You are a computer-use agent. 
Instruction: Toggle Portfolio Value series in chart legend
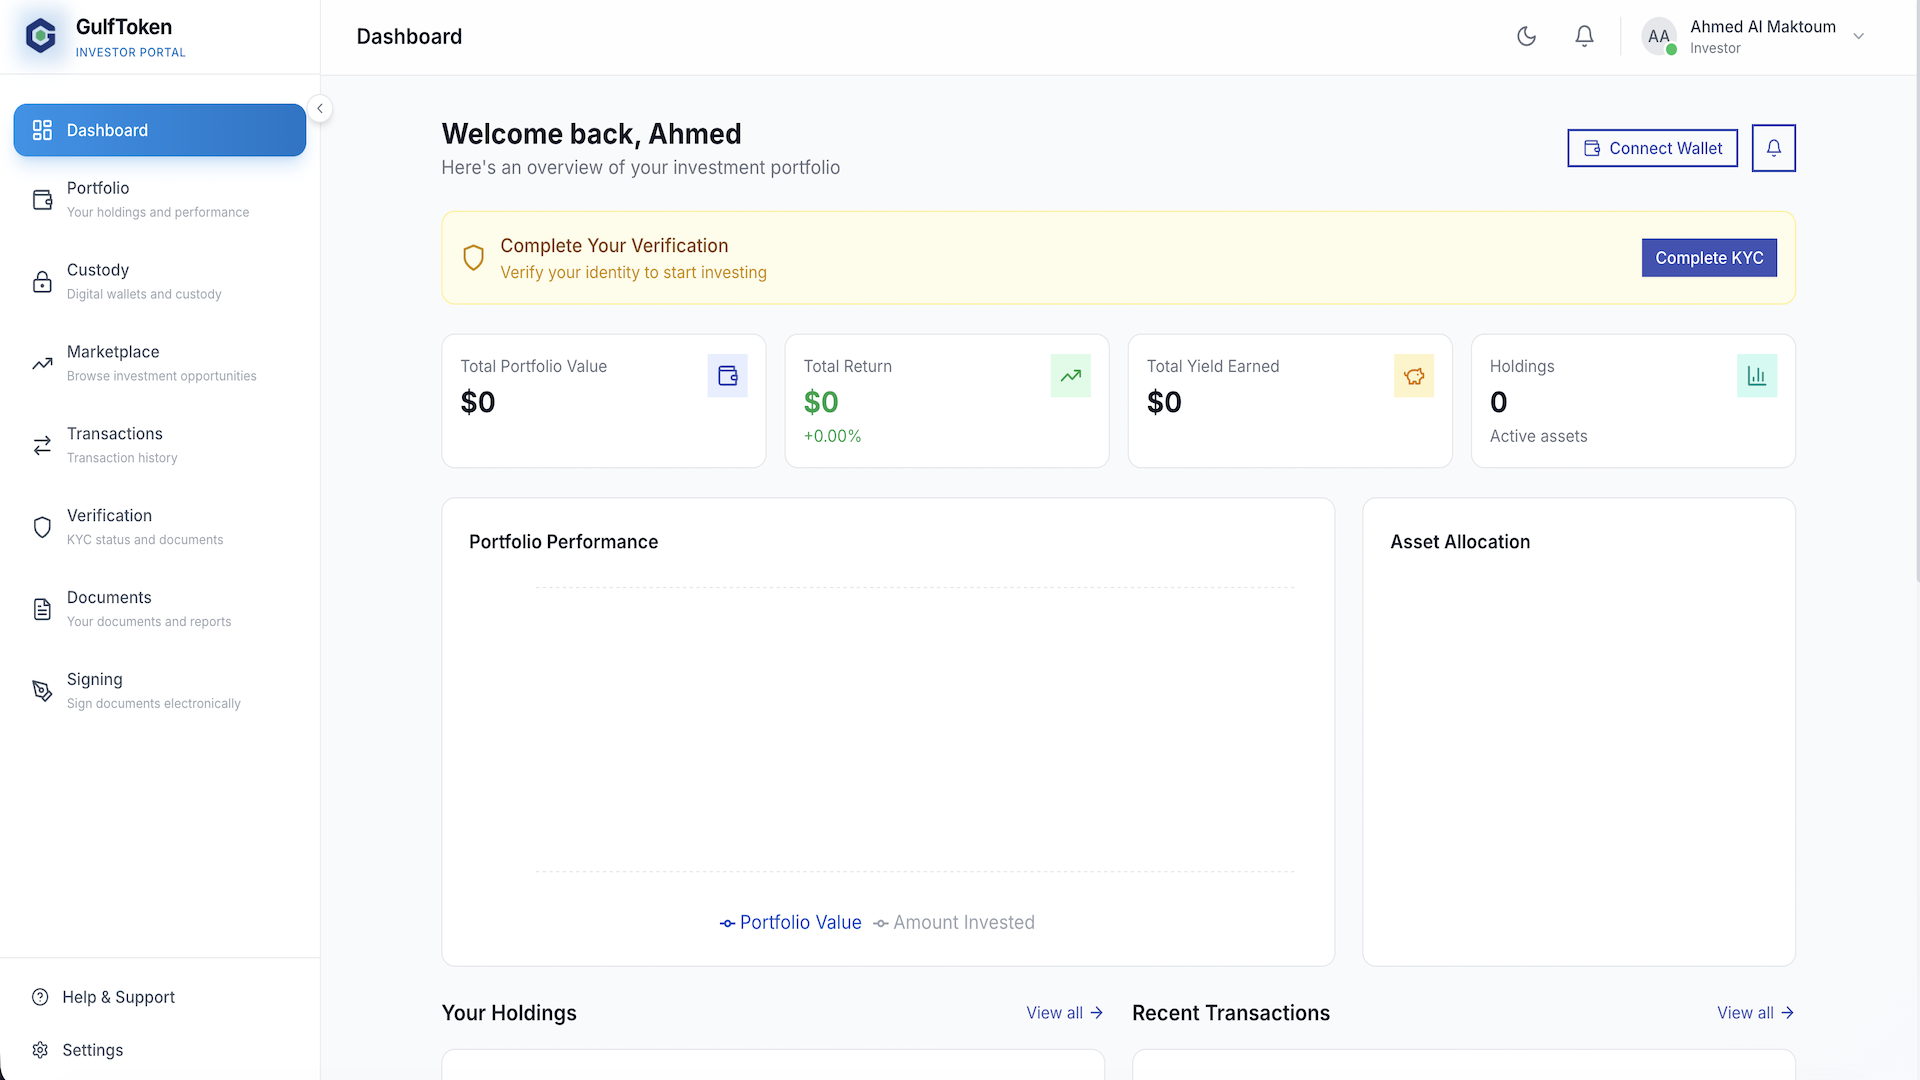[x=790, y=922]
